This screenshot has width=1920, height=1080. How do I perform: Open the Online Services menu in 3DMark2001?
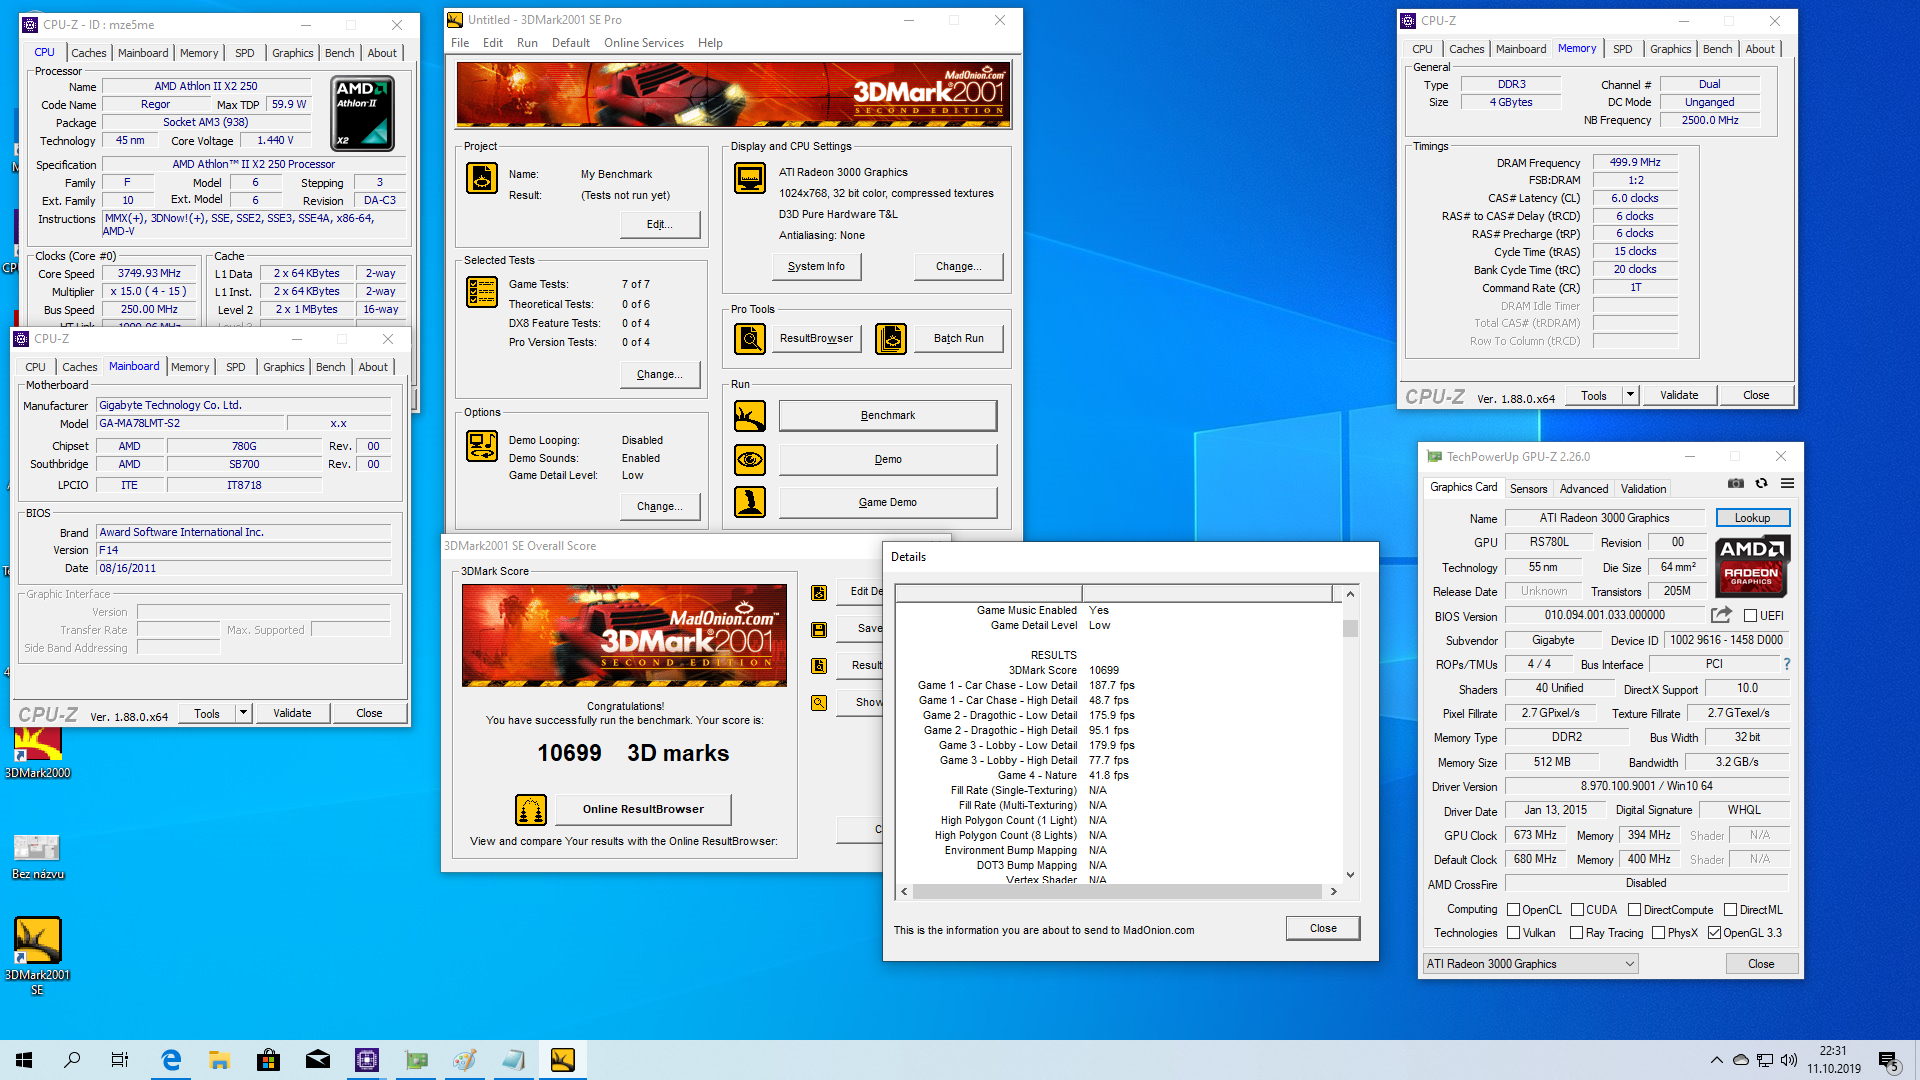643,43
